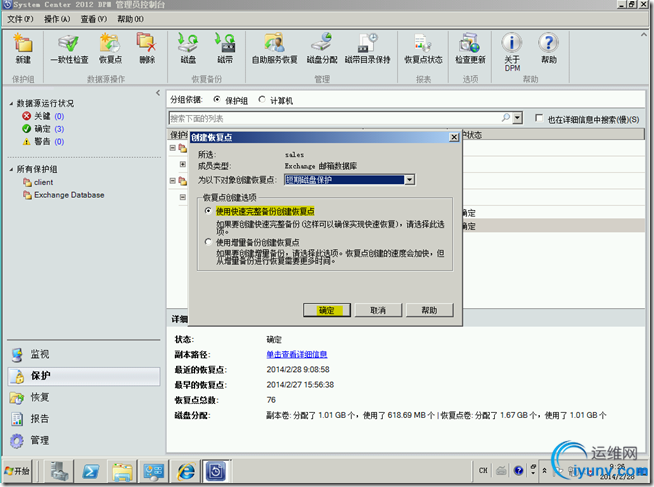
Task: Click the 帮助 question mark toolbar icon
Action: point(548,49)
